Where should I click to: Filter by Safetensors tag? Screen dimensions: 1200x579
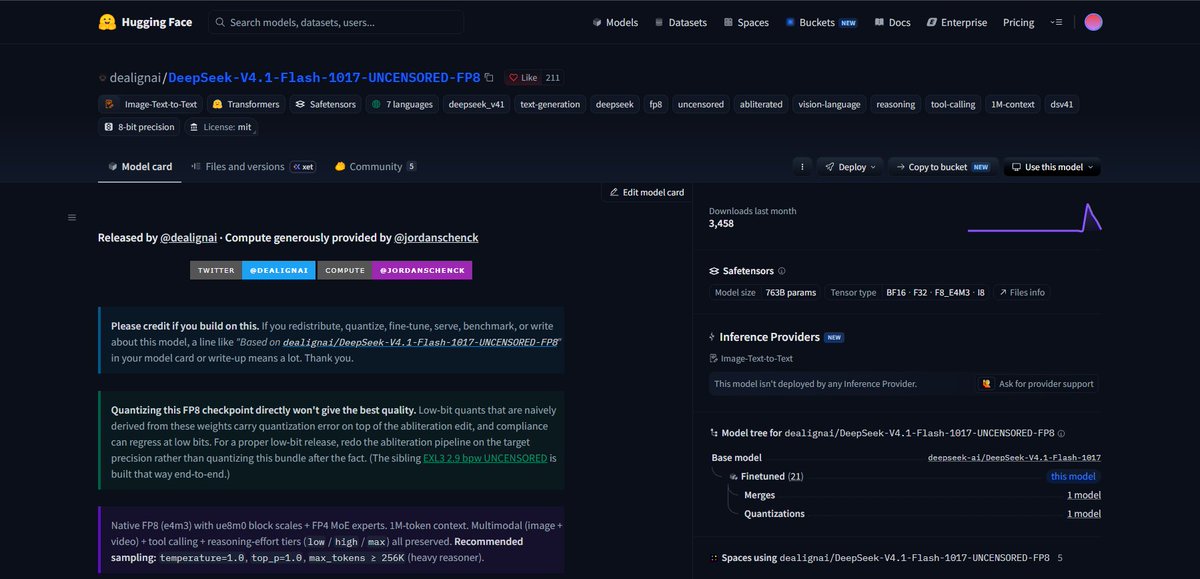click(325, 104)
